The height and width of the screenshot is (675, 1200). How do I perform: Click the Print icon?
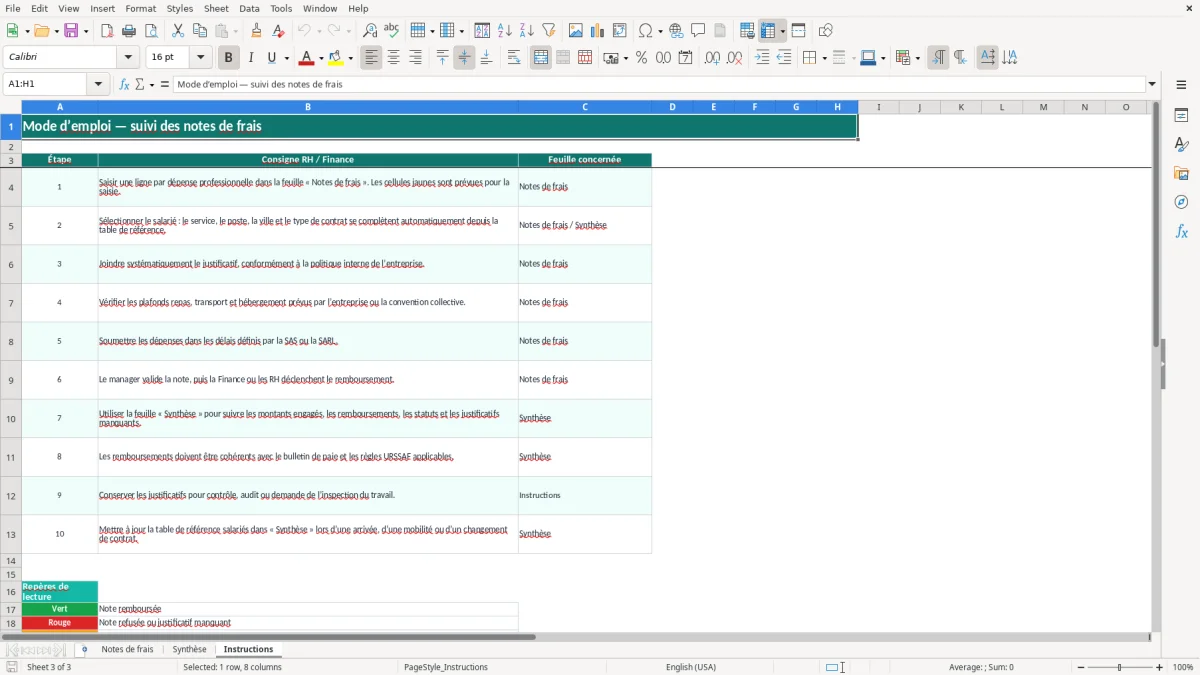128,31
